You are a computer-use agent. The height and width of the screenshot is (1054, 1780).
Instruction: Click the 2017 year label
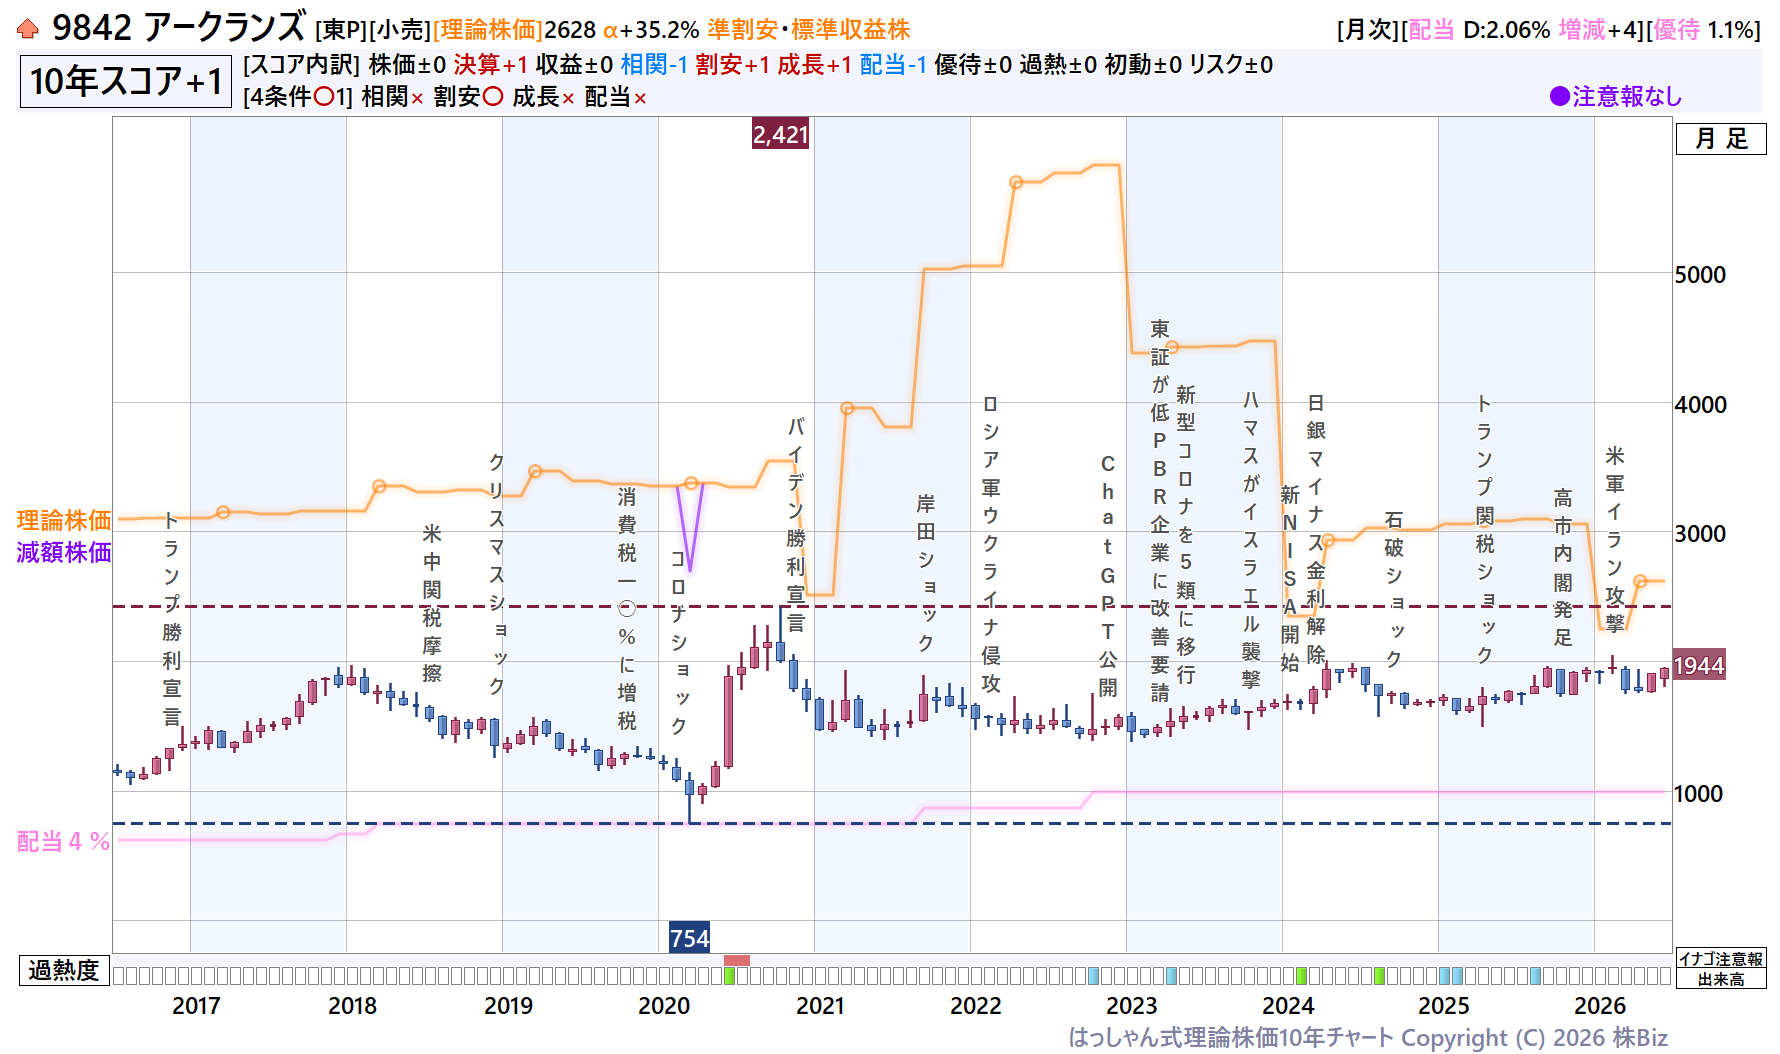(196, 1006)
